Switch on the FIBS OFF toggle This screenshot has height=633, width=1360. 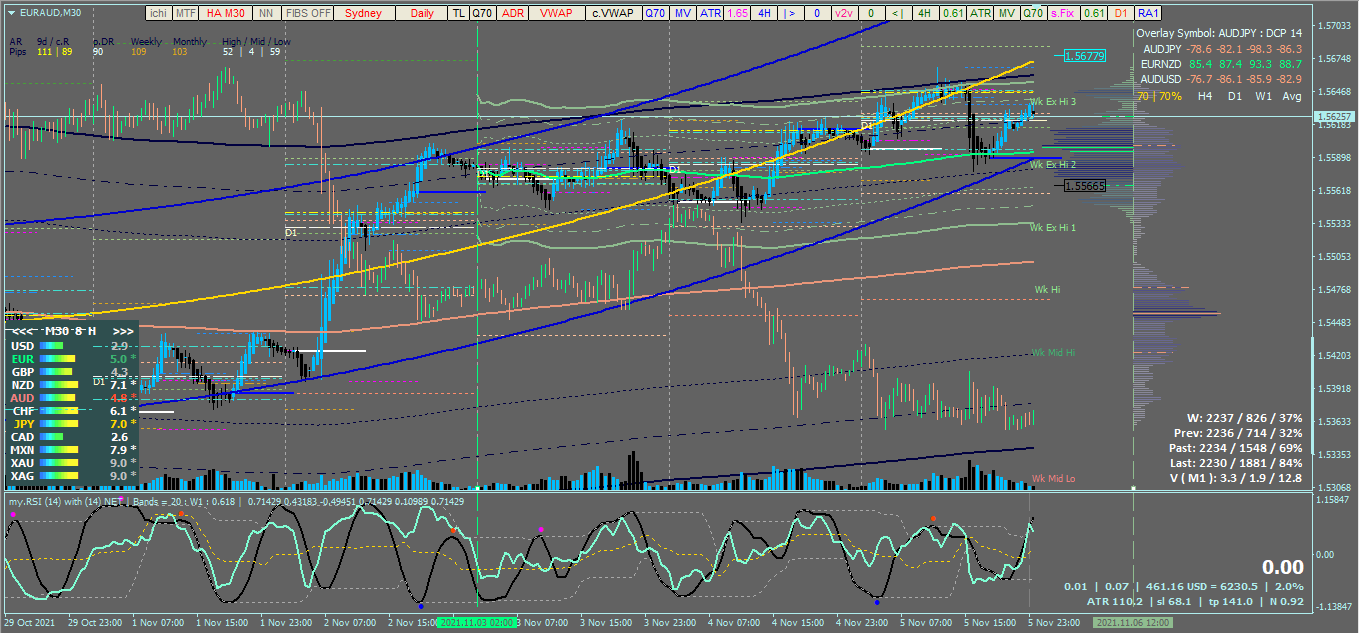[x=308, y=13]
